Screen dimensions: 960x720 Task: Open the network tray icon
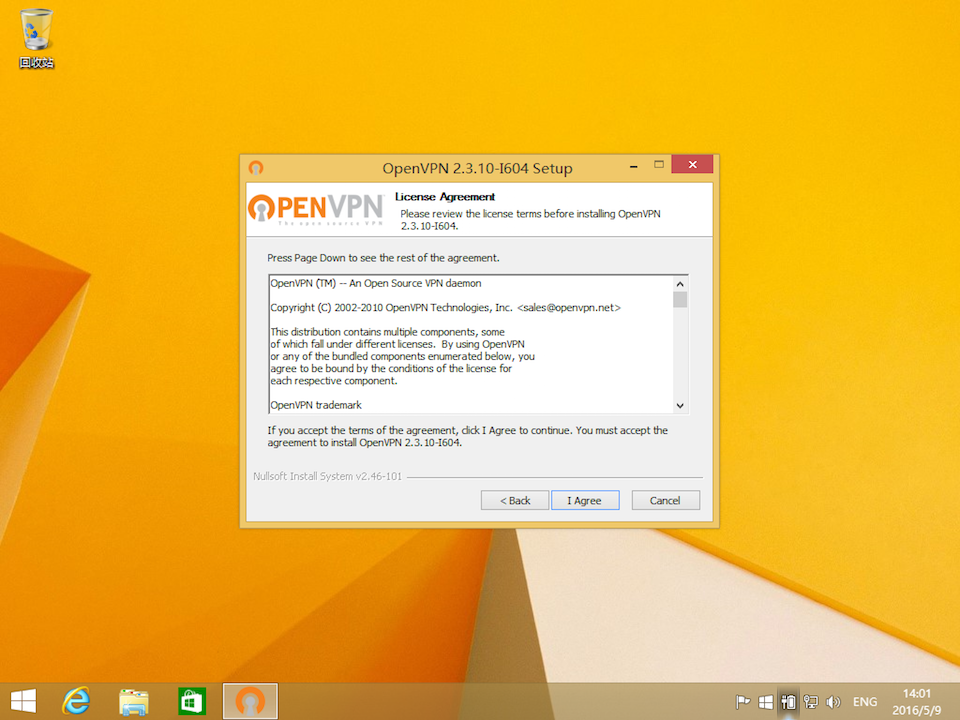811,702
